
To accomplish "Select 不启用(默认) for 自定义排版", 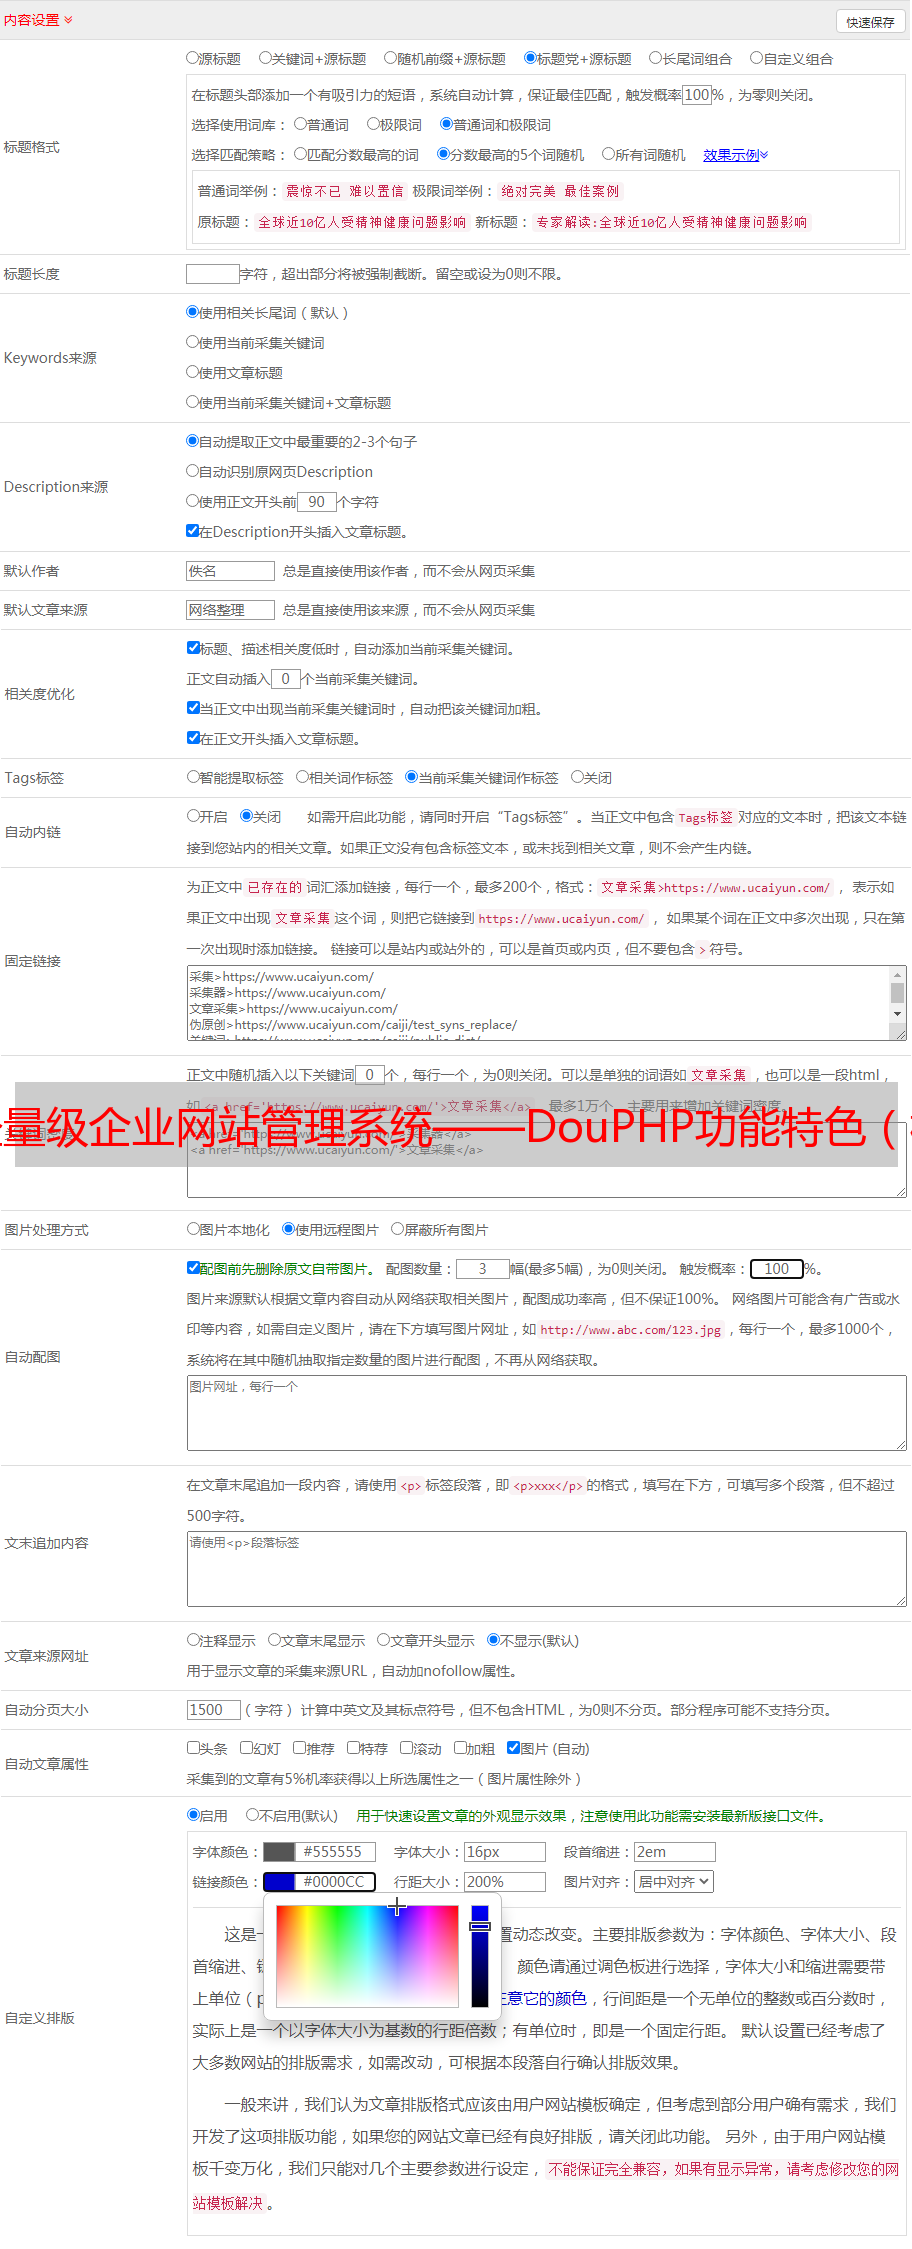I will point(253,1815).
